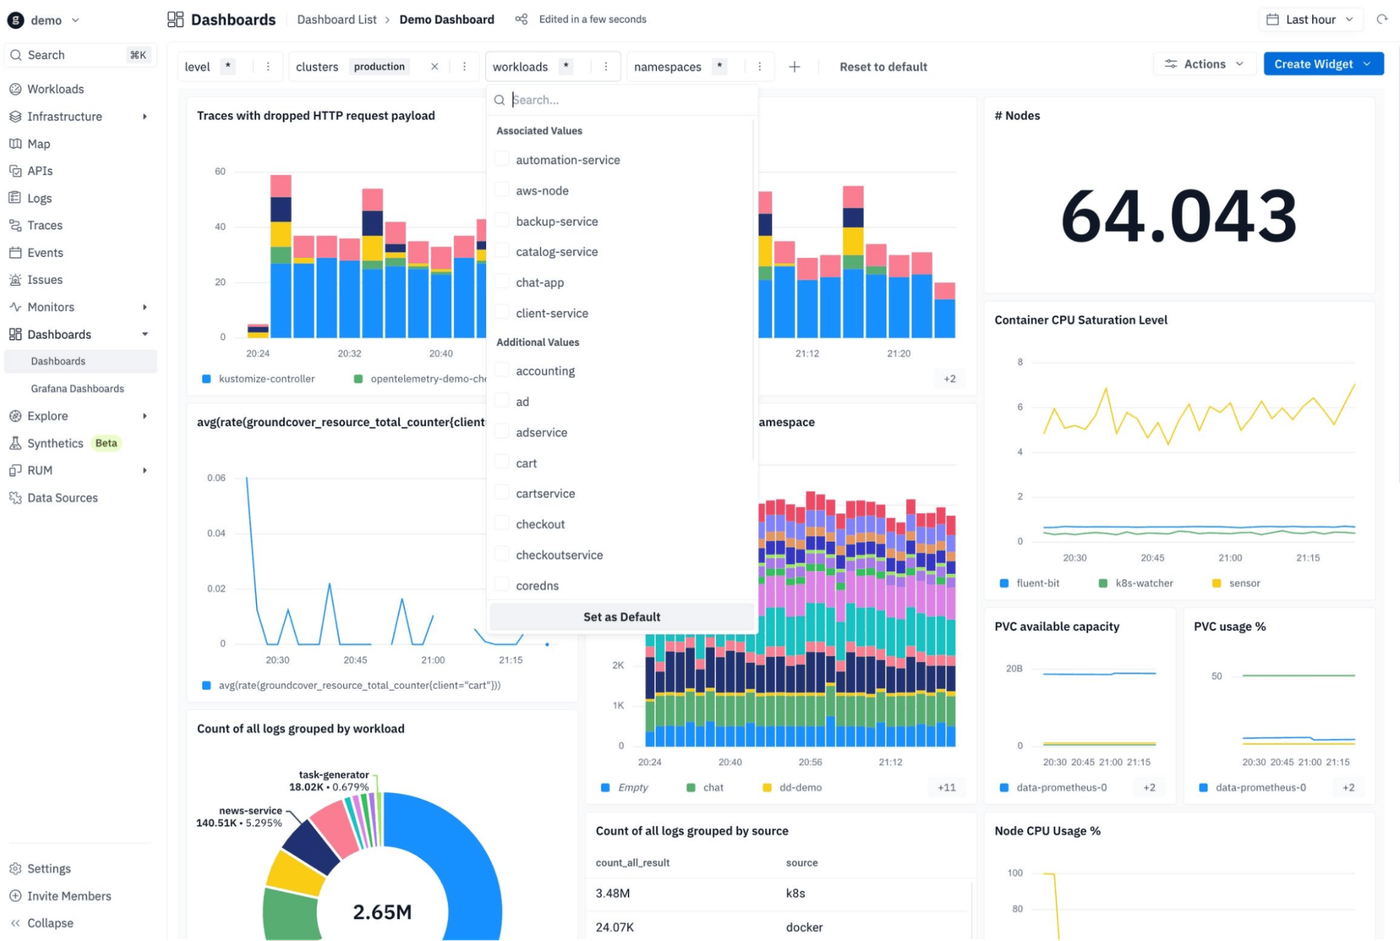Click the refresh icon at top right

1382,19
